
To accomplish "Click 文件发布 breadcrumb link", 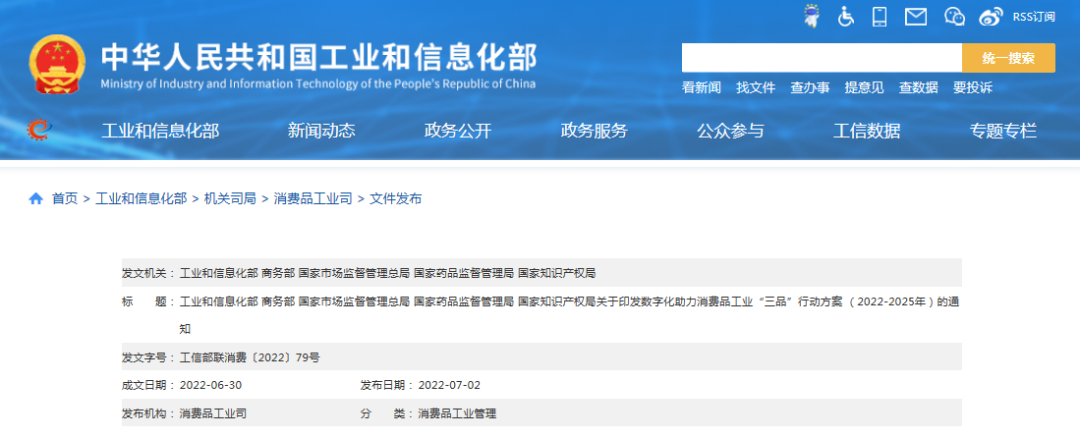I will pos(395,199).
